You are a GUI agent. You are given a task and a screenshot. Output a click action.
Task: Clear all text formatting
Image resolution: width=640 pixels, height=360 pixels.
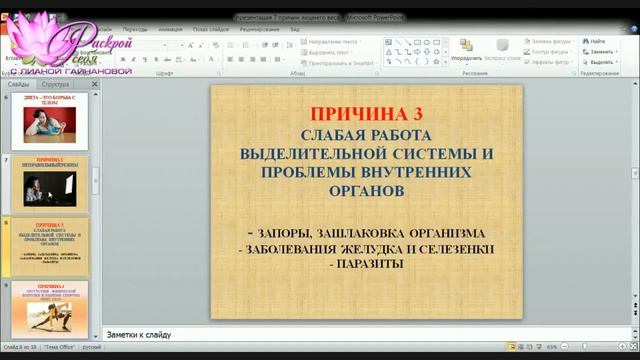[x=216, y=45]
